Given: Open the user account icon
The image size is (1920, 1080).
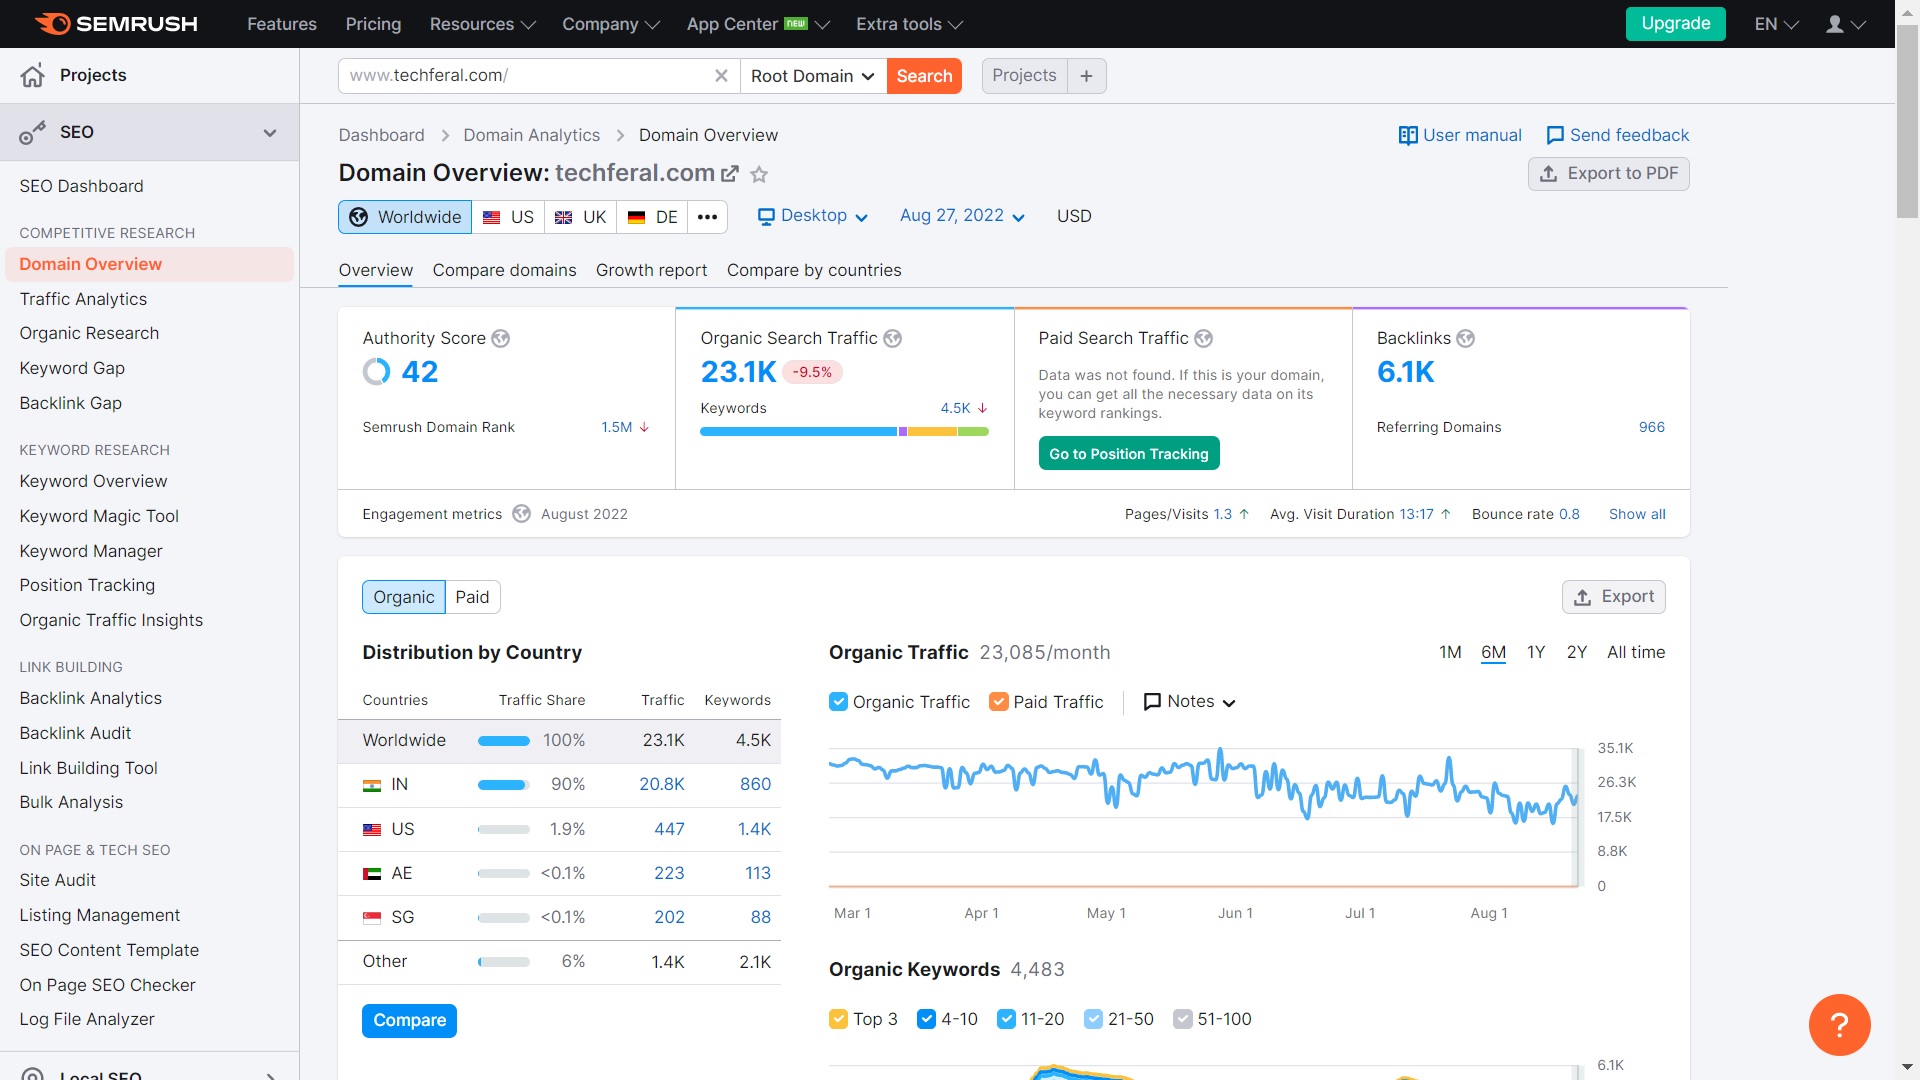Looking at the screenshot, I should point(1835,24).
